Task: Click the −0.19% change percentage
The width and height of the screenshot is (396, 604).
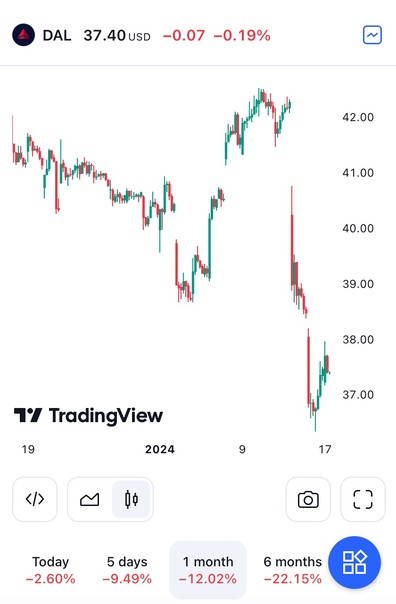Action: click(242, 36)
